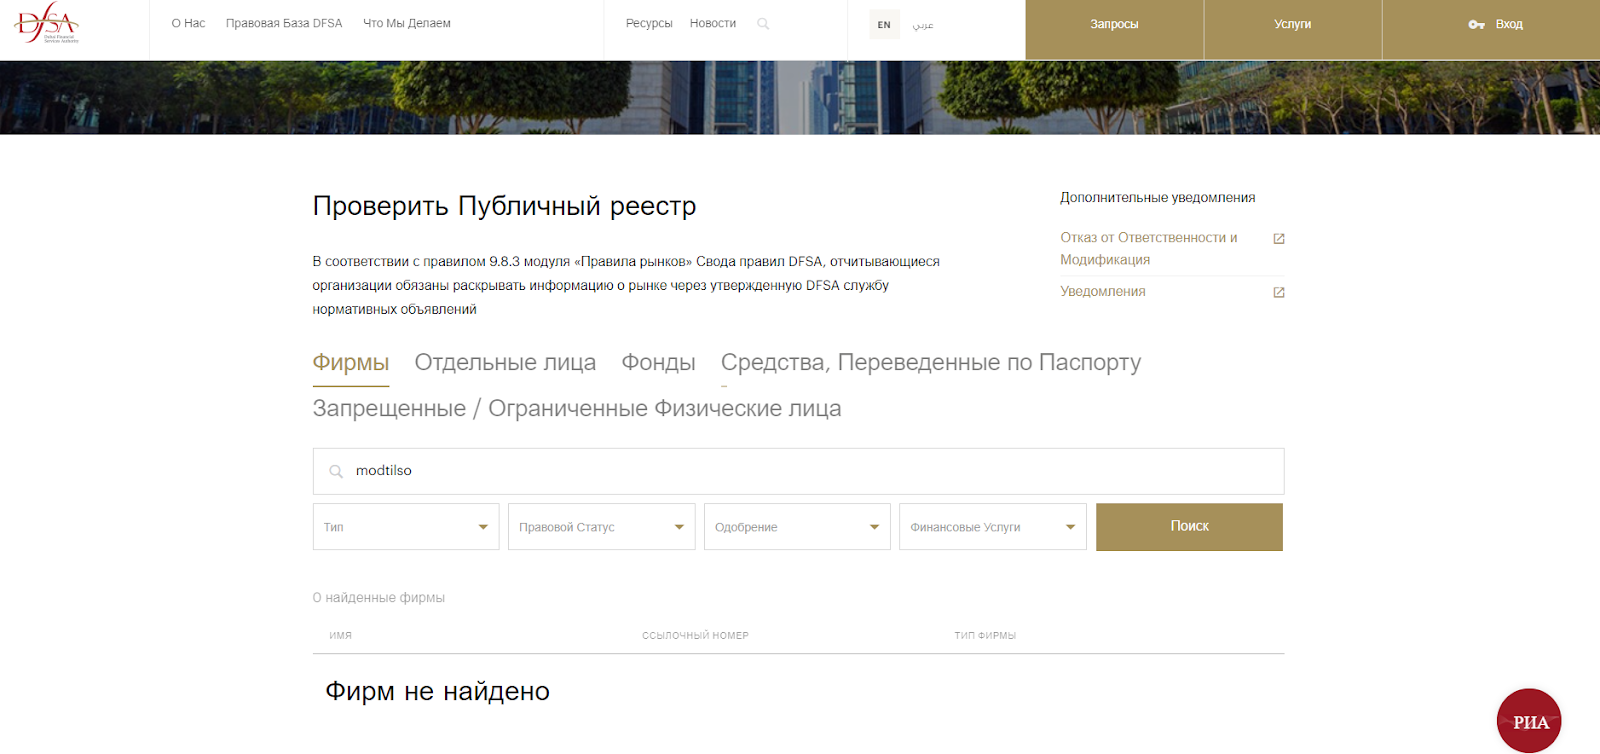Image resolution: width=1600 pixels, height=754 pixels.
Task: Expand the Финансовые Услуги dropdown
Action: (992, 527)
